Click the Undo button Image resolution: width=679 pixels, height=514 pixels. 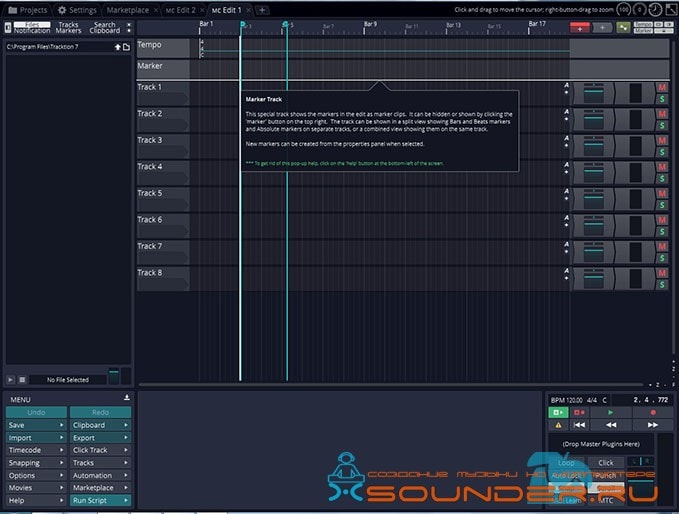(36, 412)
